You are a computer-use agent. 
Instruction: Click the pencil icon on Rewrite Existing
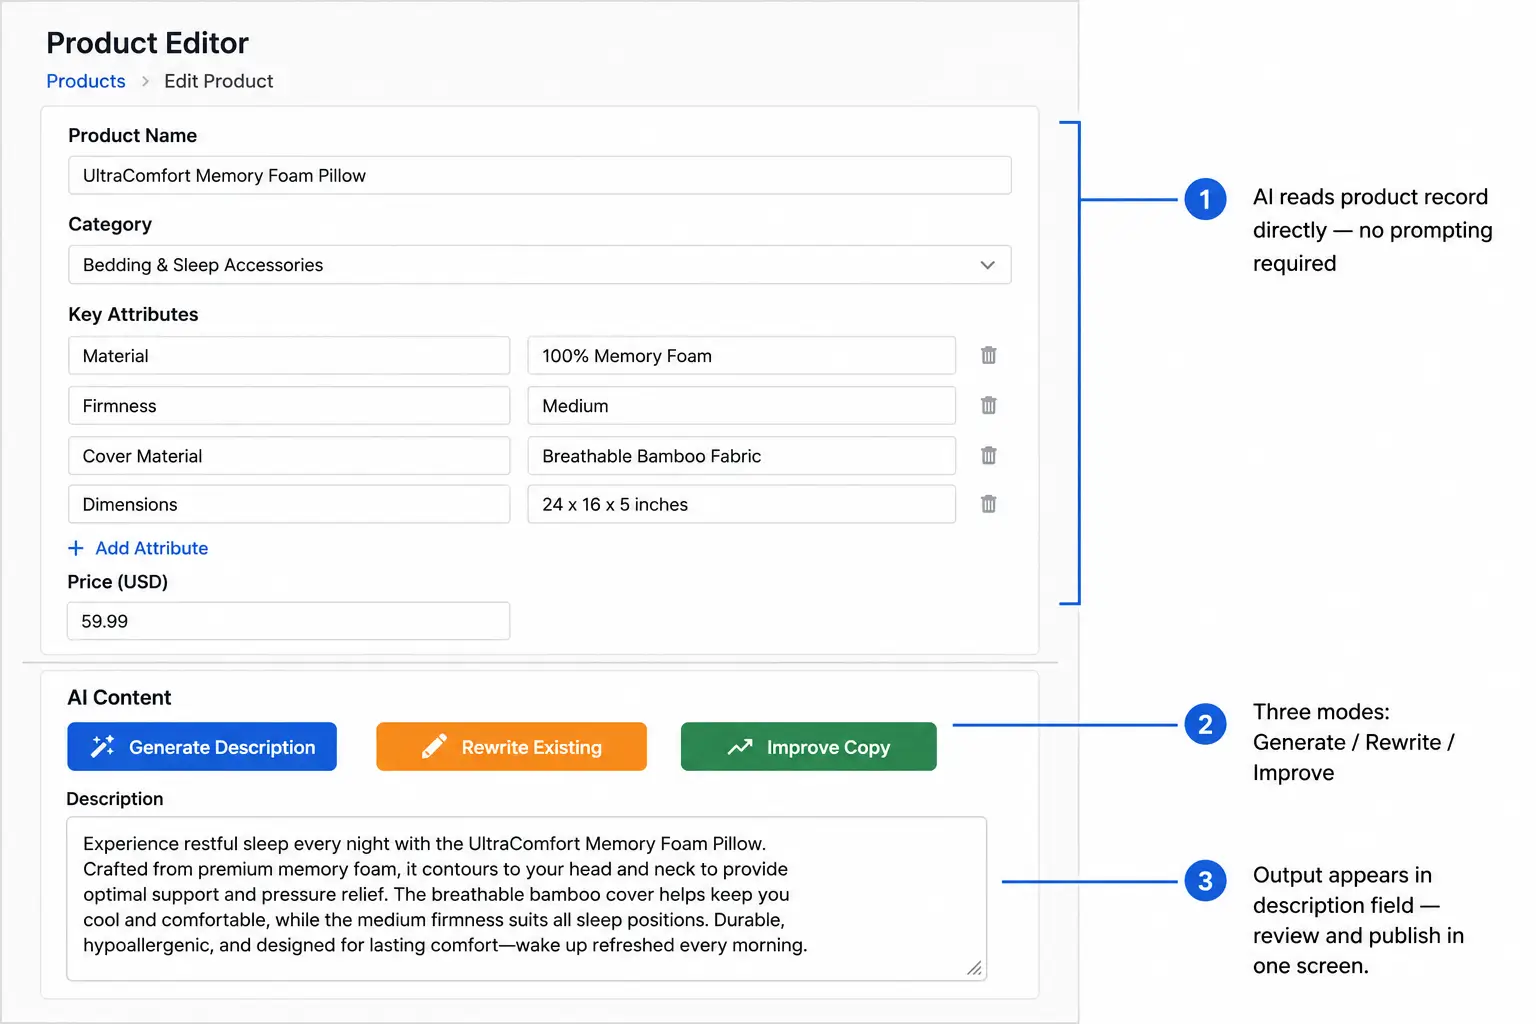click(434, 746)
